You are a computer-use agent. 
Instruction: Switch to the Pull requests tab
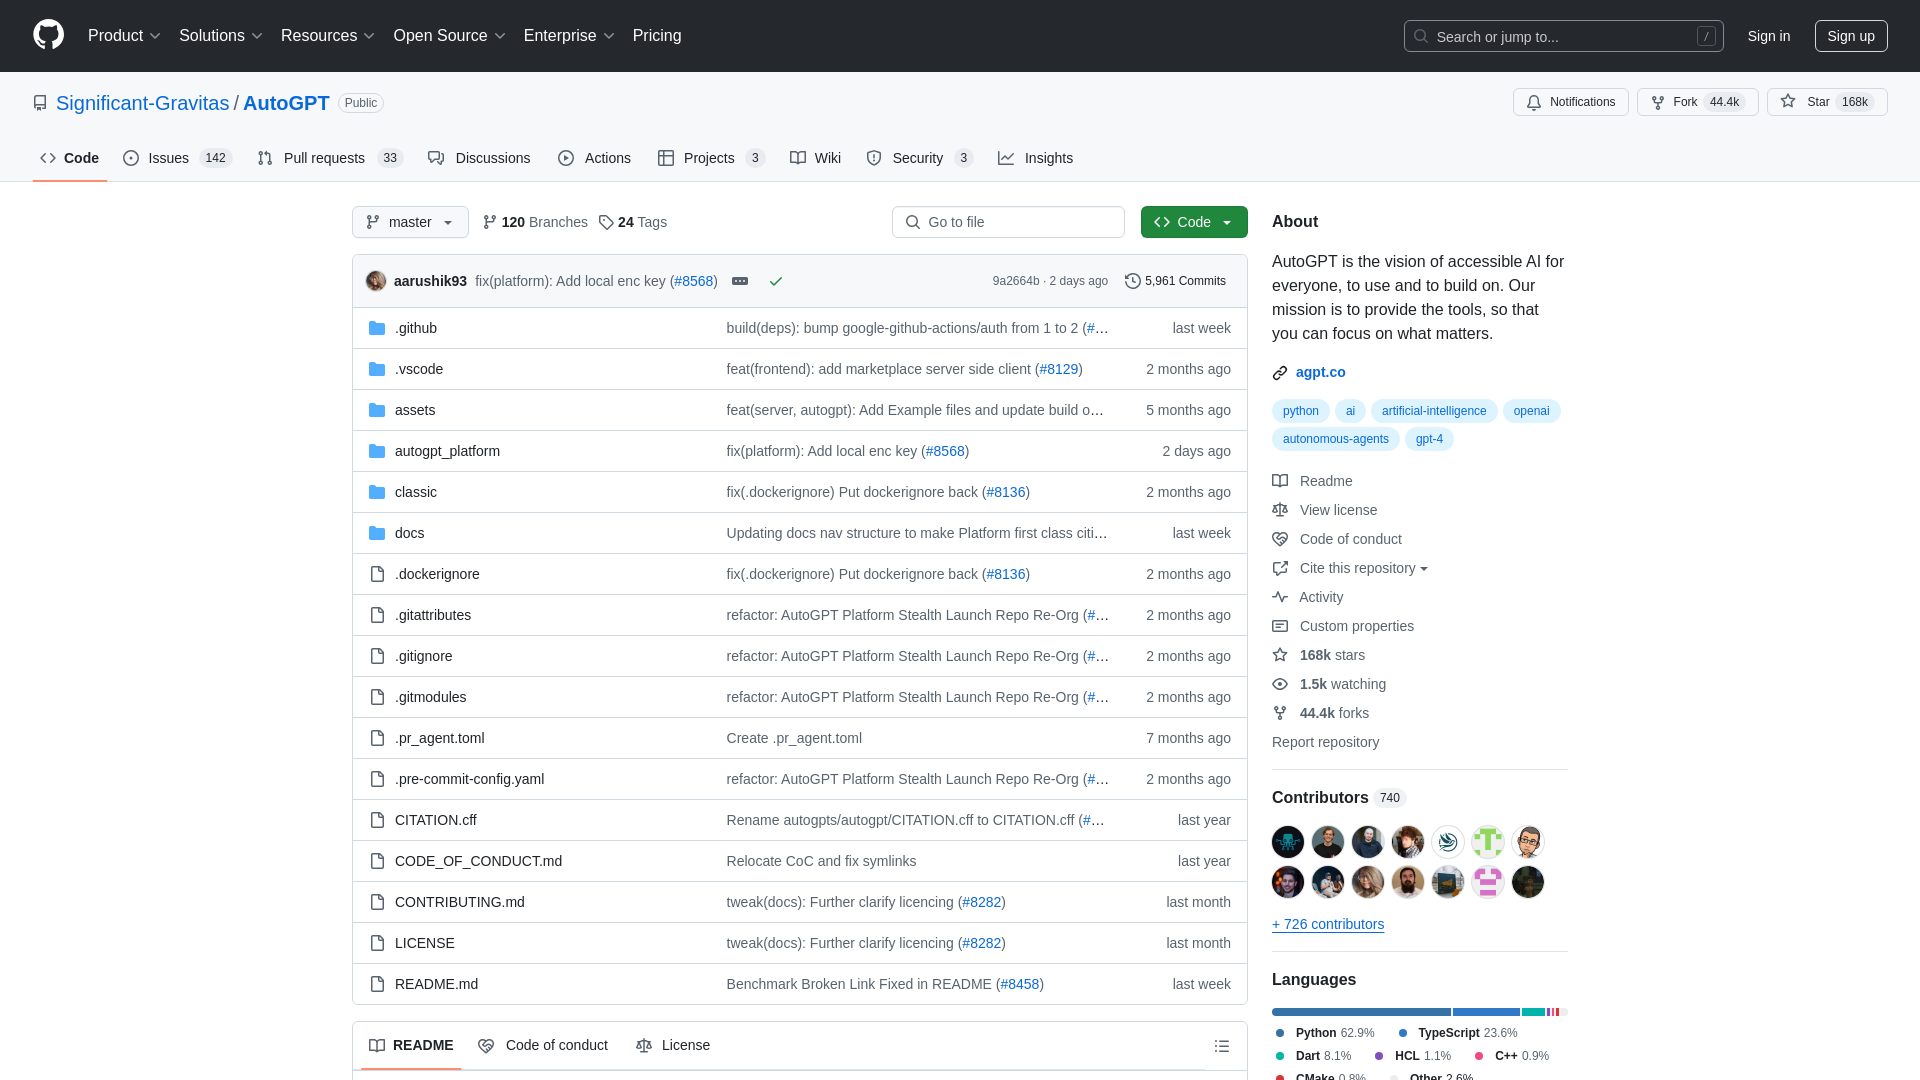coord(329,158)
